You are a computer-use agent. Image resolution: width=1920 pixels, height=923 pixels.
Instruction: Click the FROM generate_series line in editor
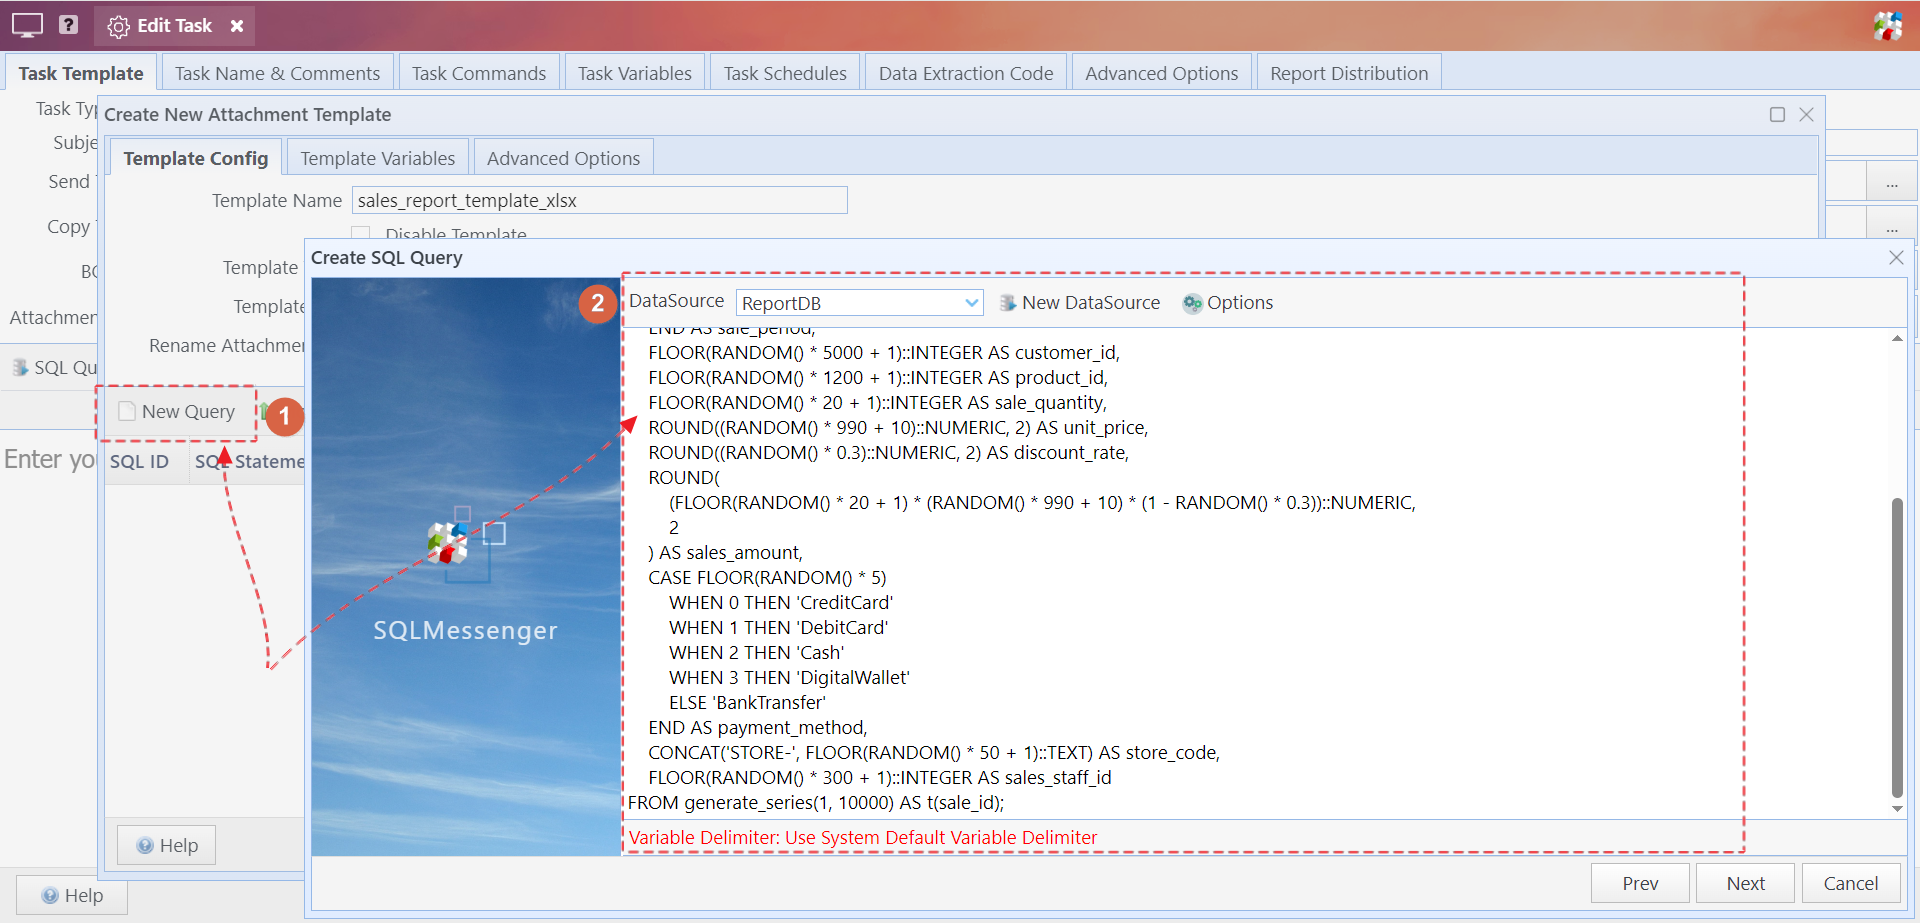816,803
